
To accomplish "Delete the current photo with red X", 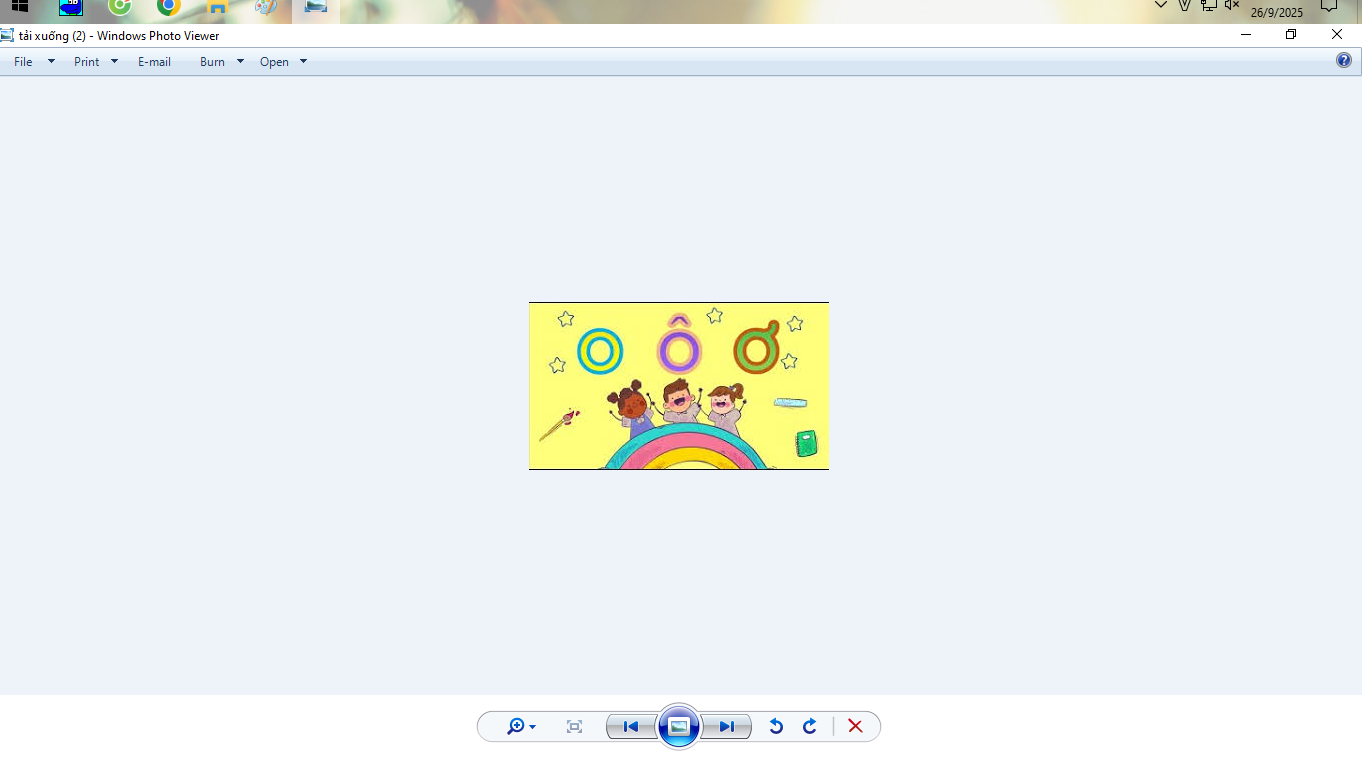I will coord(855,727).
